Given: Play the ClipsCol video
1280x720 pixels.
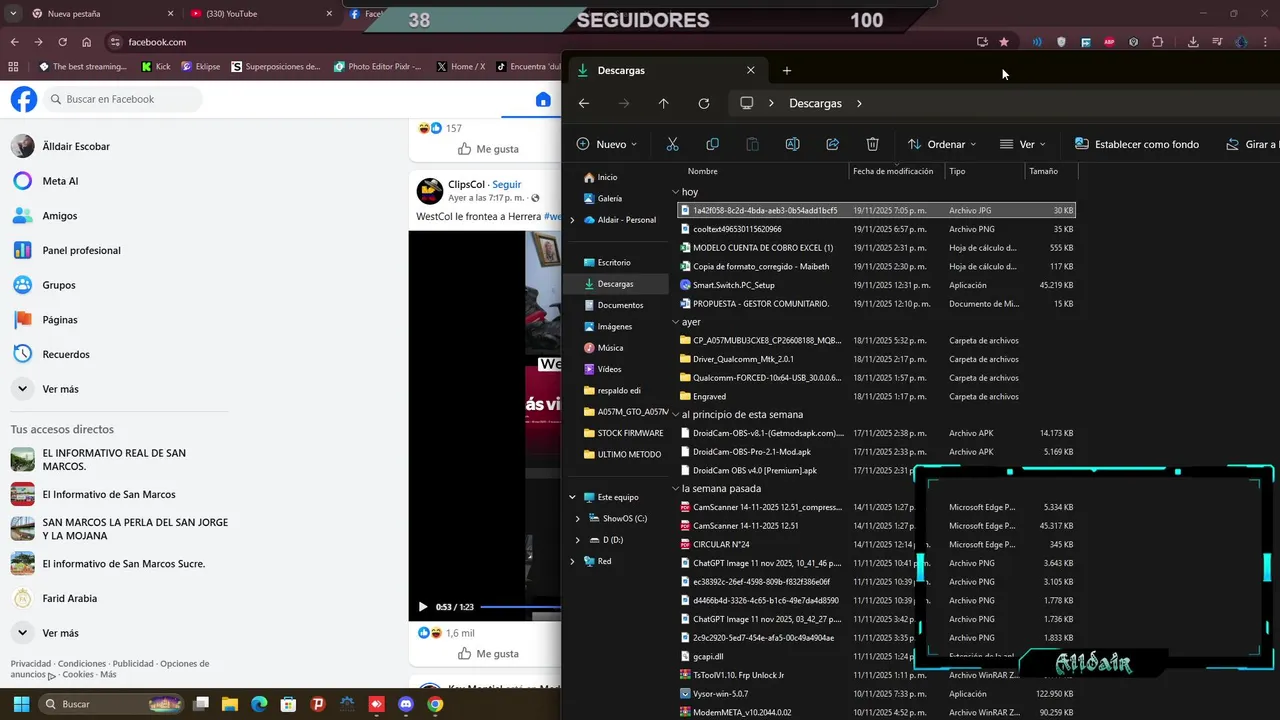Looking at the screenshot, I should [422, 607].
